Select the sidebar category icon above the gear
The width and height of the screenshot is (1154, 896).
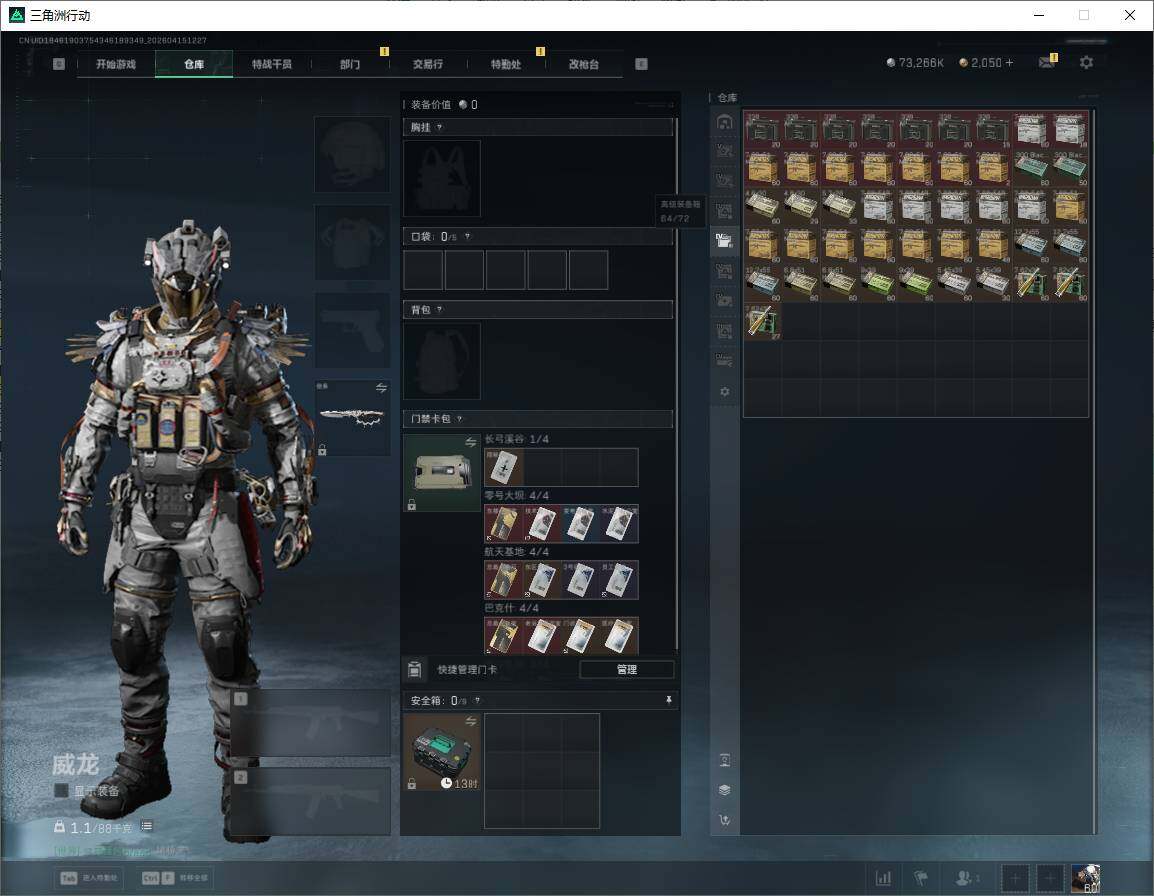(x=724, y=361)
